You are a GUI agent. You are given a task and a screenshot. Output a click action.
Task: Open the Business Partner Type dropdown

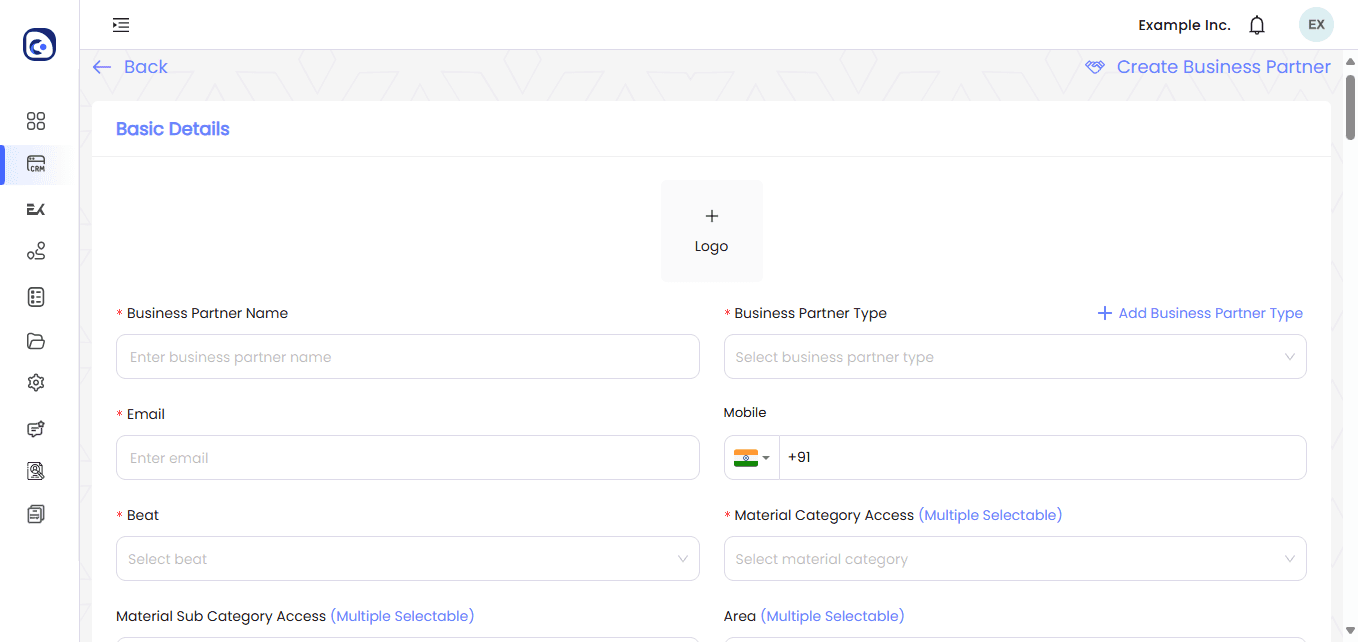pos(1015,357)
